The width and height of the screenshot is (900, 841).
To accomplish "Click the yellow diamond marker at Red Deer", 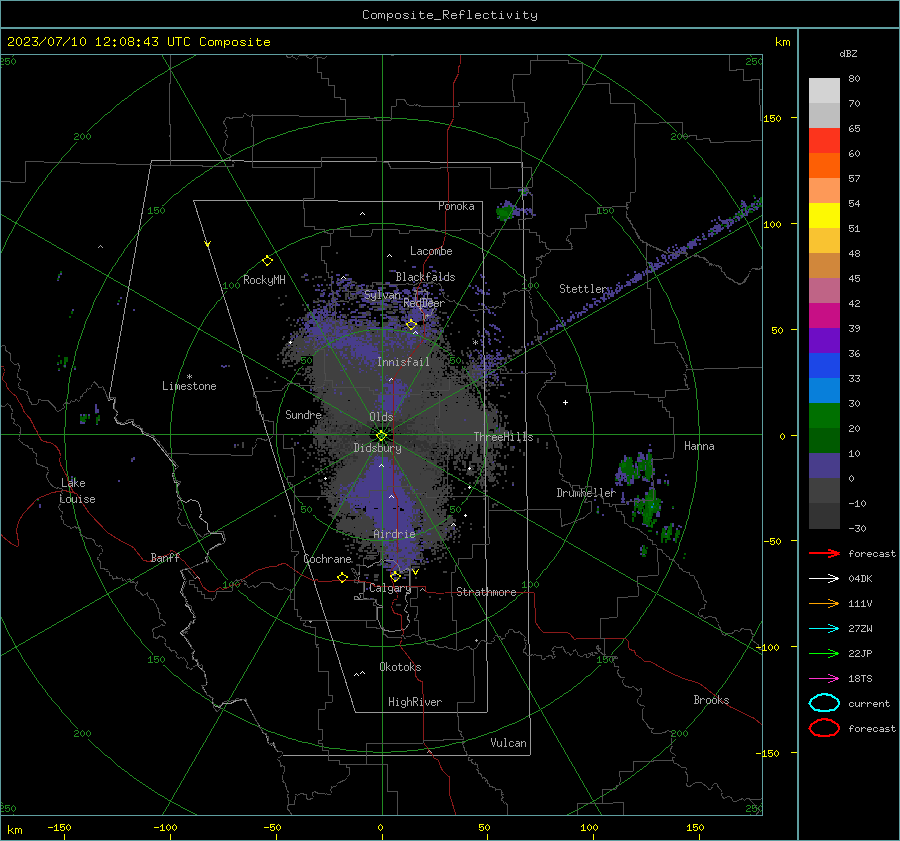I will tap(411, 325).
